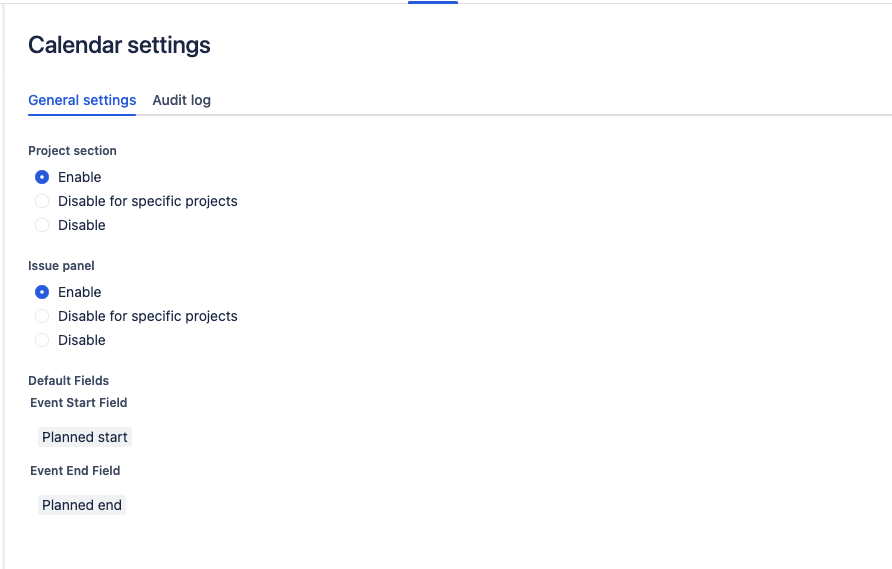Click the Default Fields heading
The width and height of the screenshot is (892, 569).
[x=68, y=381]
